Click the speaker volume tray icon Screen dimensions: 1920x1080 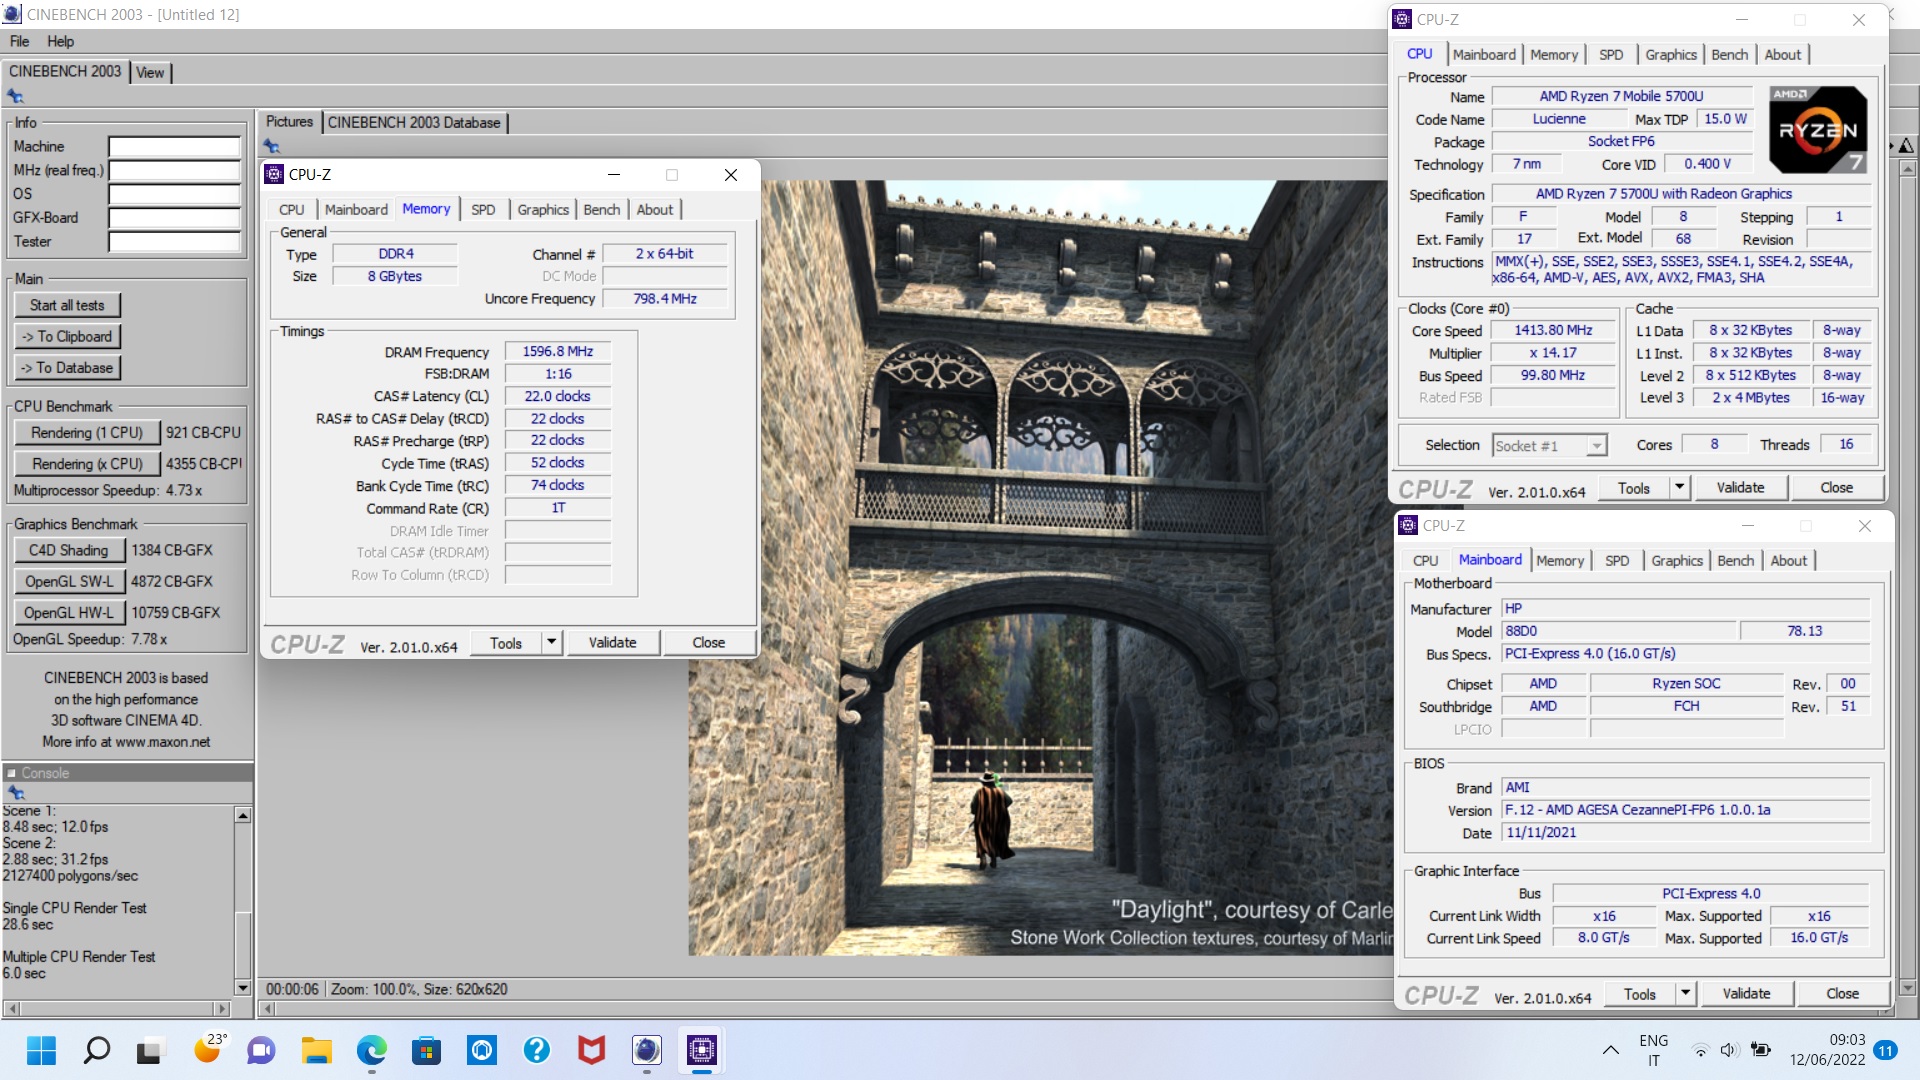pos(1729,1050)
